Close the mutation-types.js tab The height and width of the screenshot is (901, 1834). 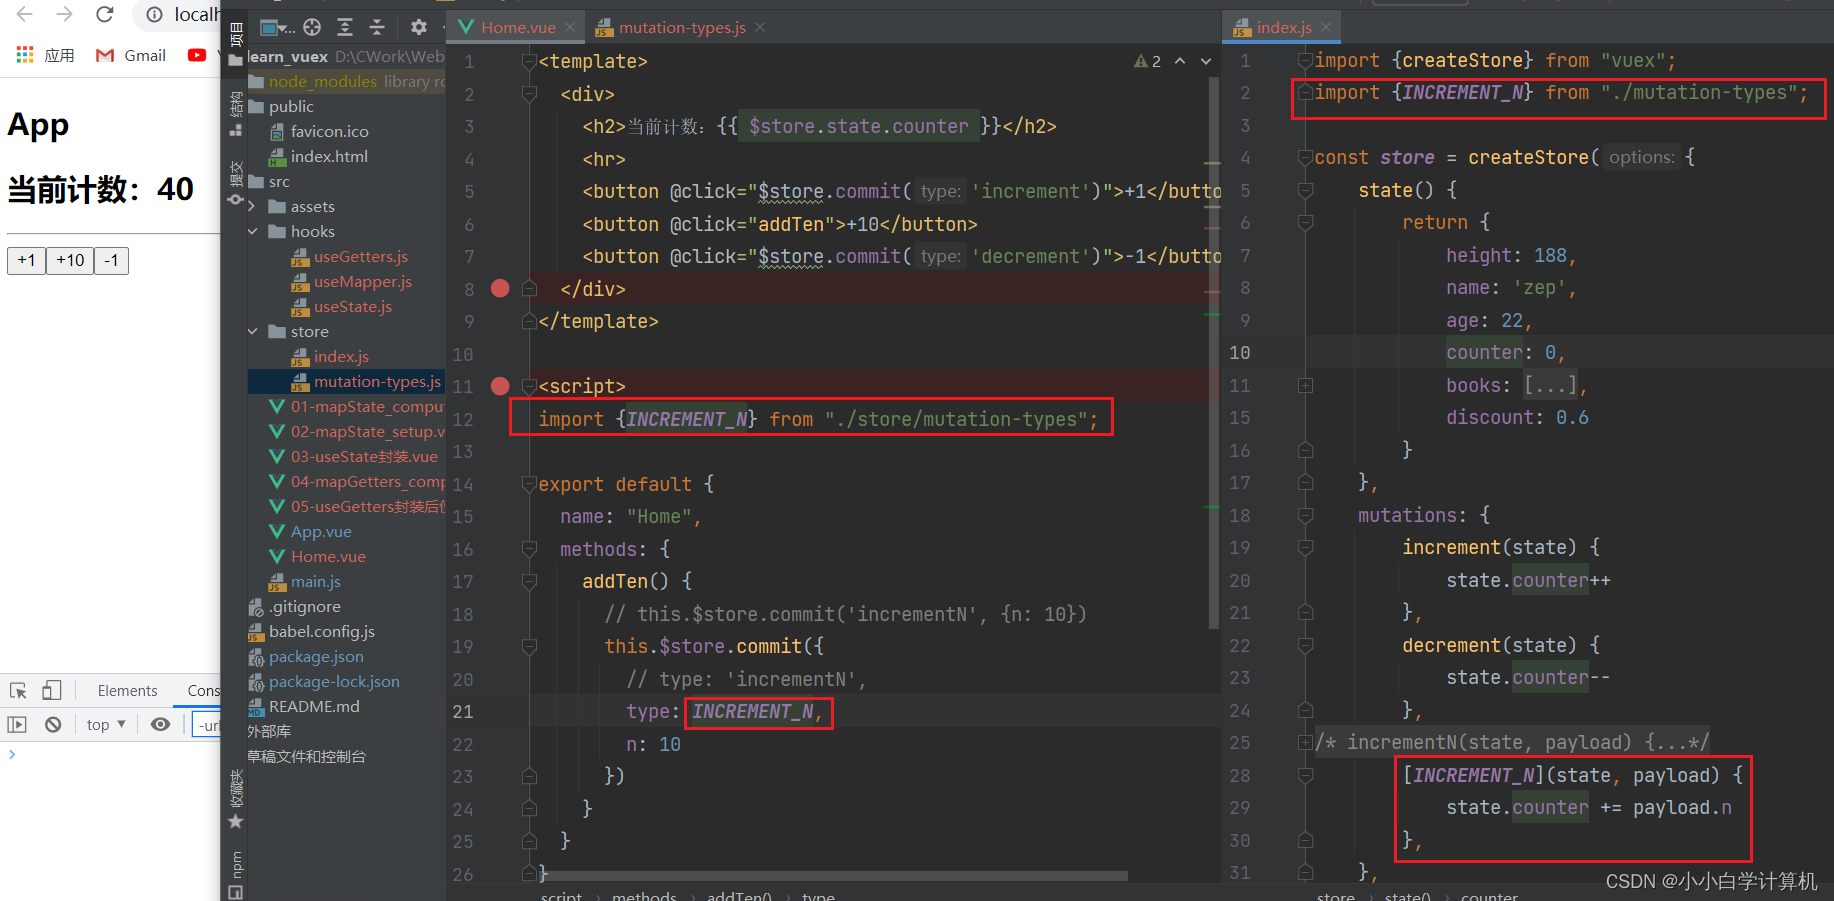coord(760,27)
